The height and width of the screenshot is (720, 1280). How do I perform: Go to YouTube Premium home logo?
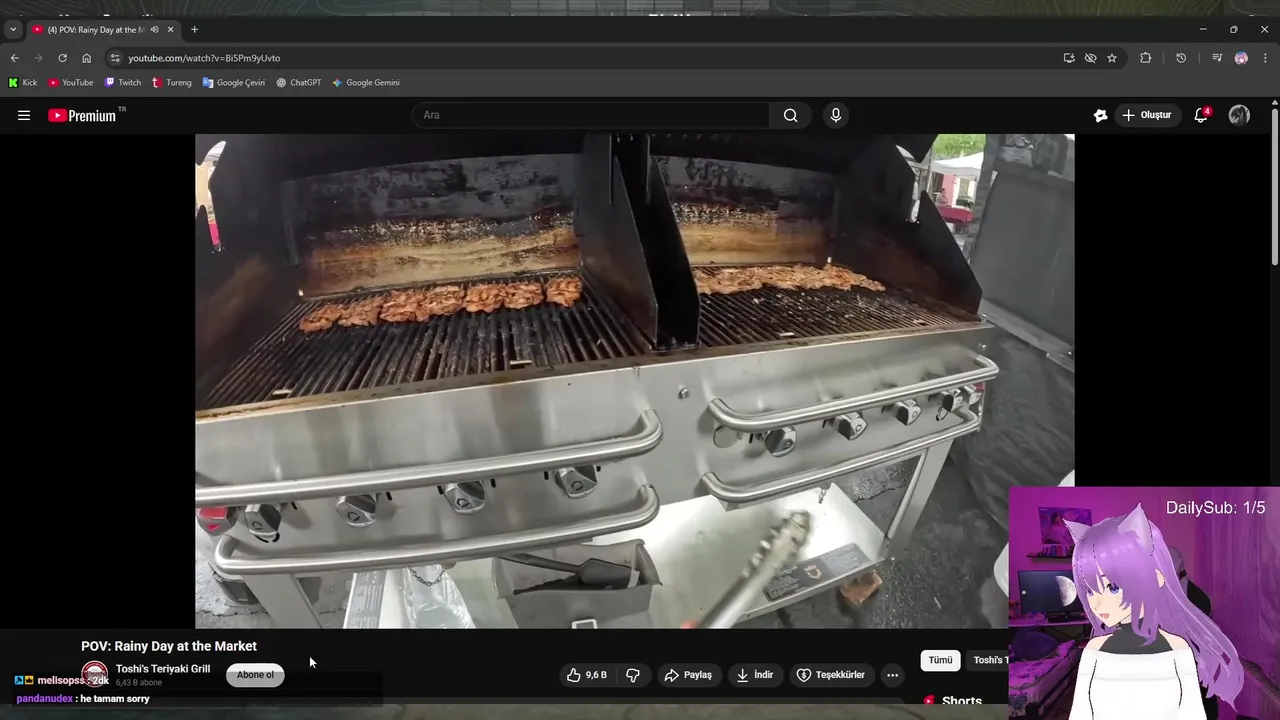(83, 115)
